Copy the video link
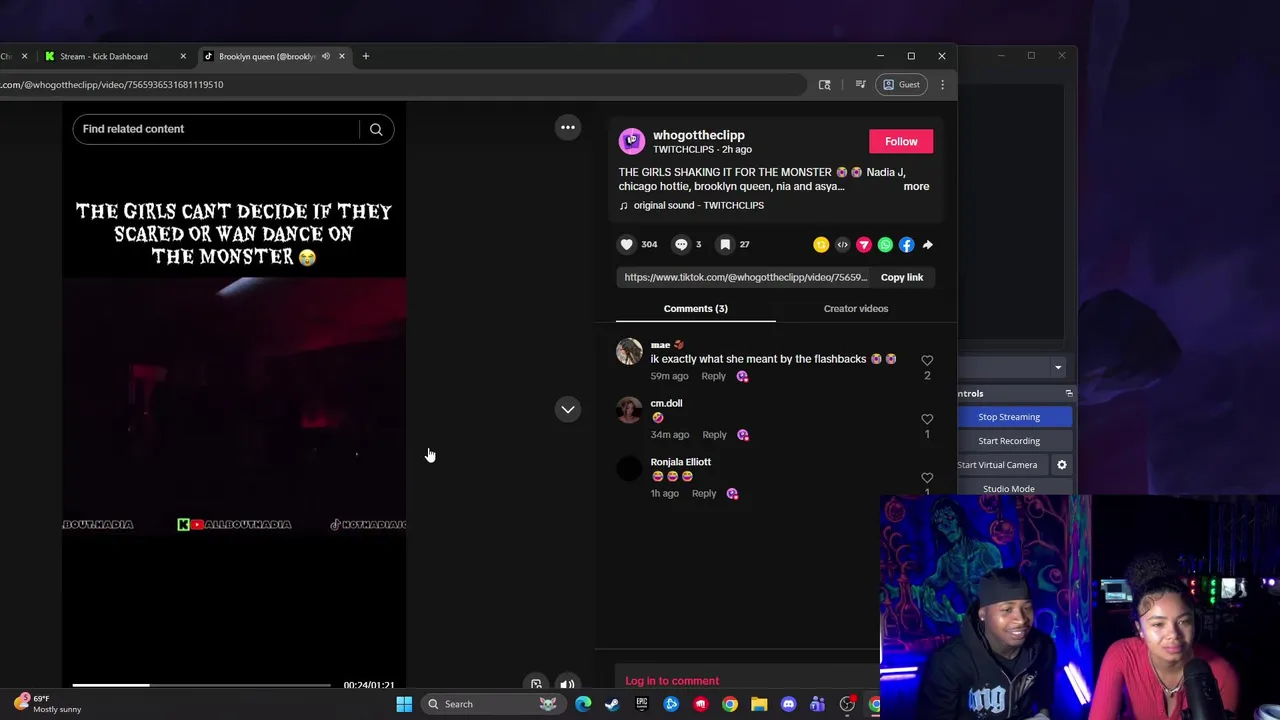Image resolution: width=1280 pixels, height=720 pixels. [x=902, y=277]
